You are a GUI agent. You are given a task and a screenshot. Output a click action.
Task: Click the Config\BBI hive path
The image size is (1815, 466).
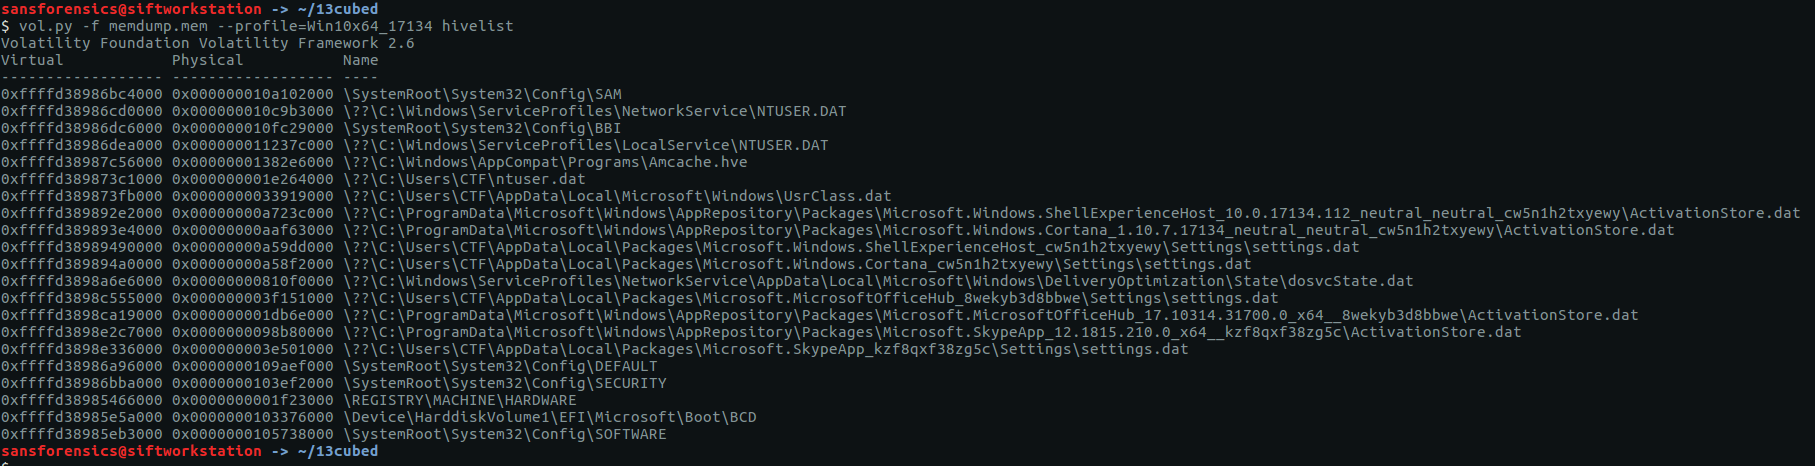coord(482,128)
